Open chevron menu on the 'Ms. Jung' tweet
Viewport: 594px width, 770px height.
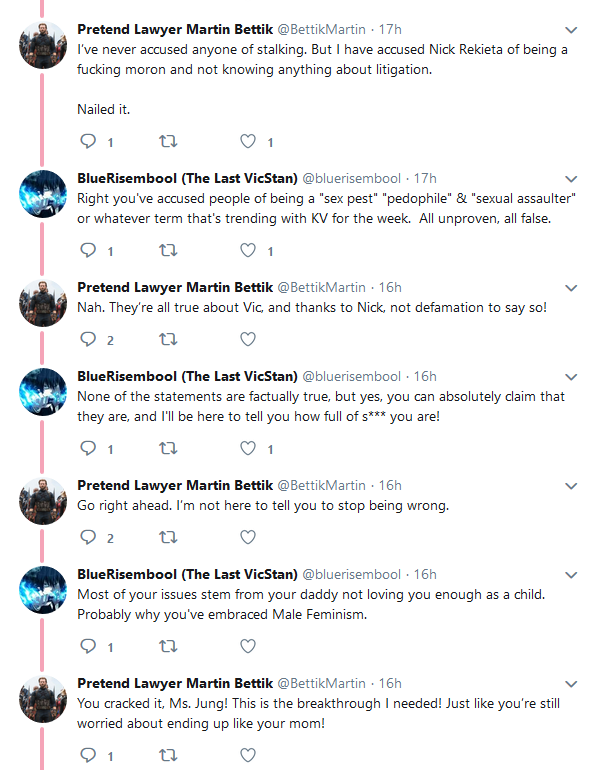tap(571, 684)
